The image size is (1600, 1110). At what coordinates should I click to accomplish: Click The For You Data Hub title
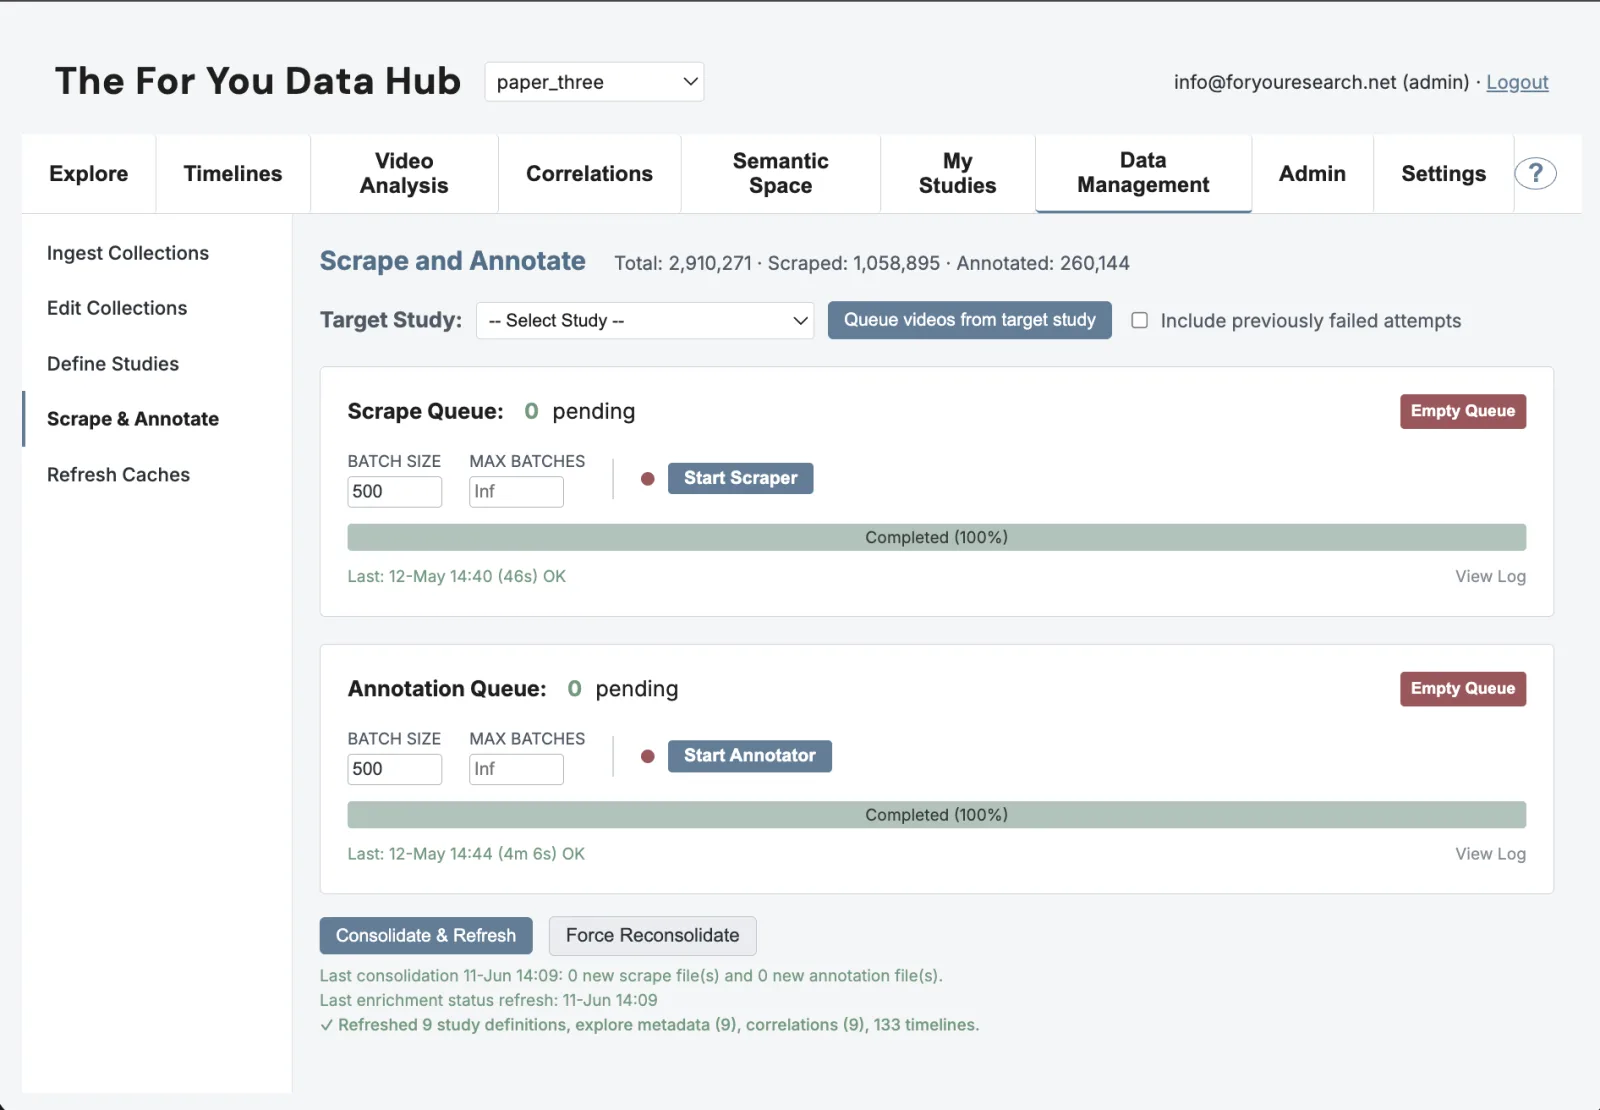pyautogui.click(x=258, y=81)
